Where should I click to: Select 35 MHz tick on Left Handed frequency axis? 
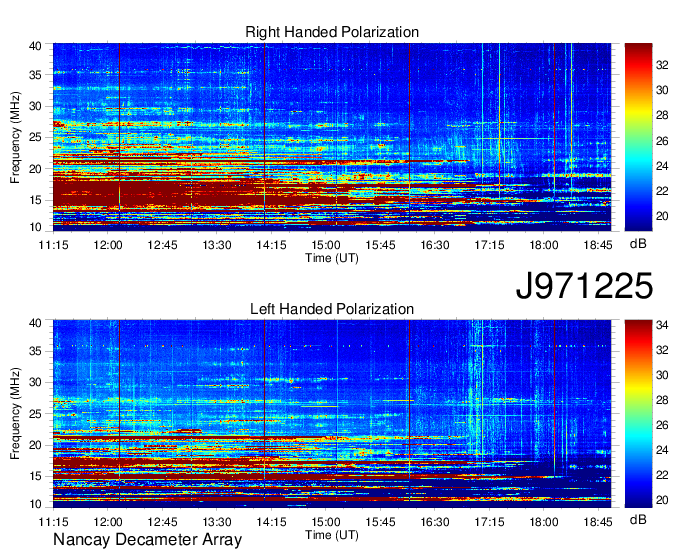click(35, 351)
